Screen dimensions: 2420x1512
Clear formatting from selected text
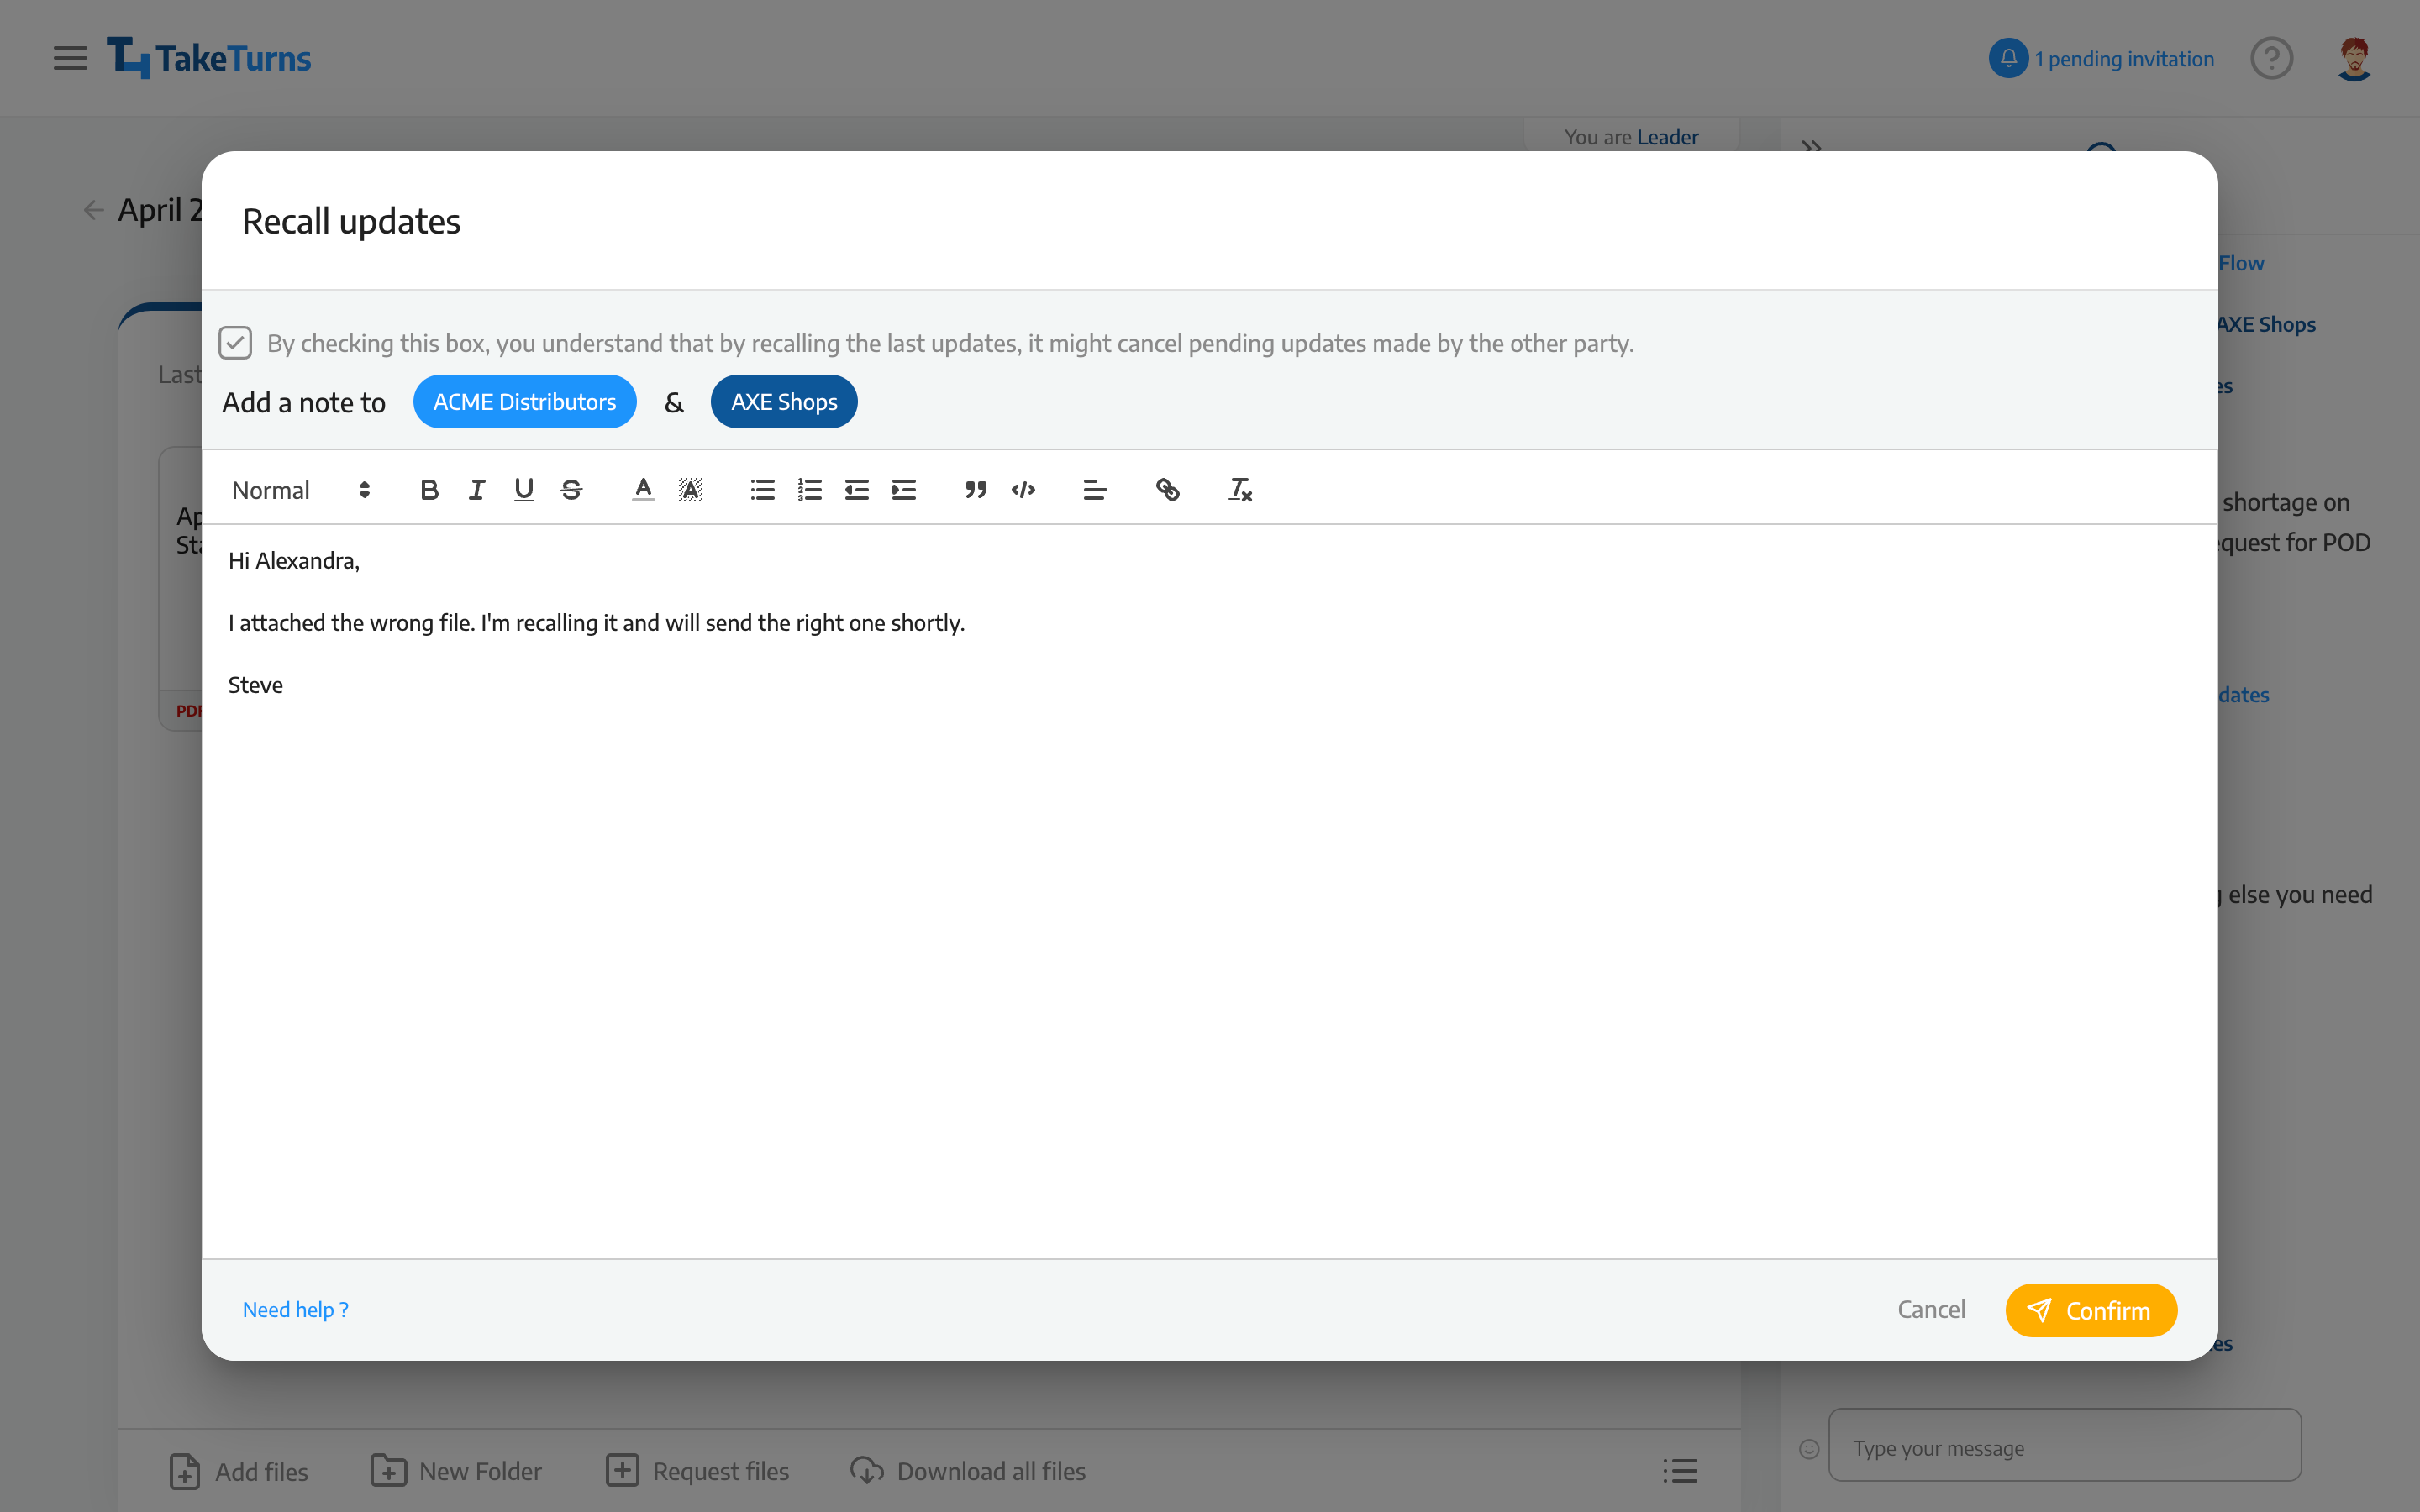[1240, 490]
